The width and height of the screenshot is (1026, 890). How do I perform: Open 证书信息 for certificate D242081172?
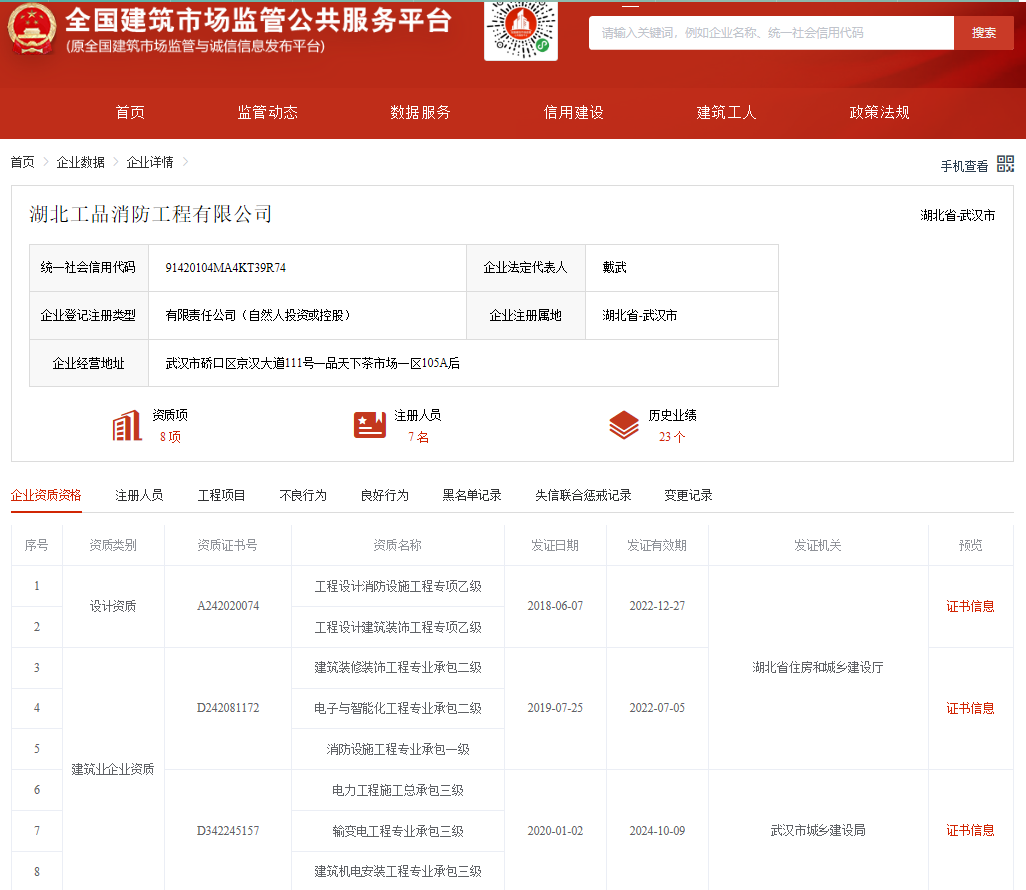point(970,708)
